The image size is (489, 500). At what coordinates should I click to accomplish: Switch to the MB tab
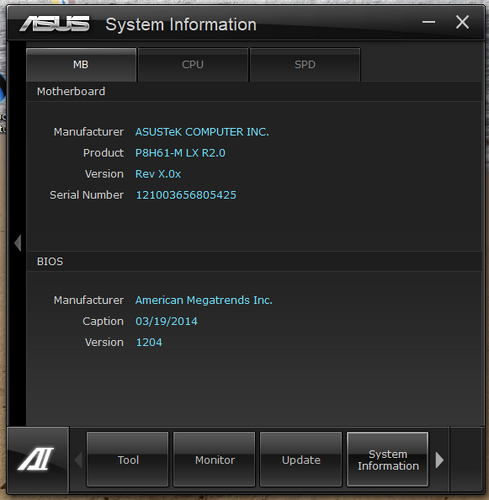pos(81,65)
